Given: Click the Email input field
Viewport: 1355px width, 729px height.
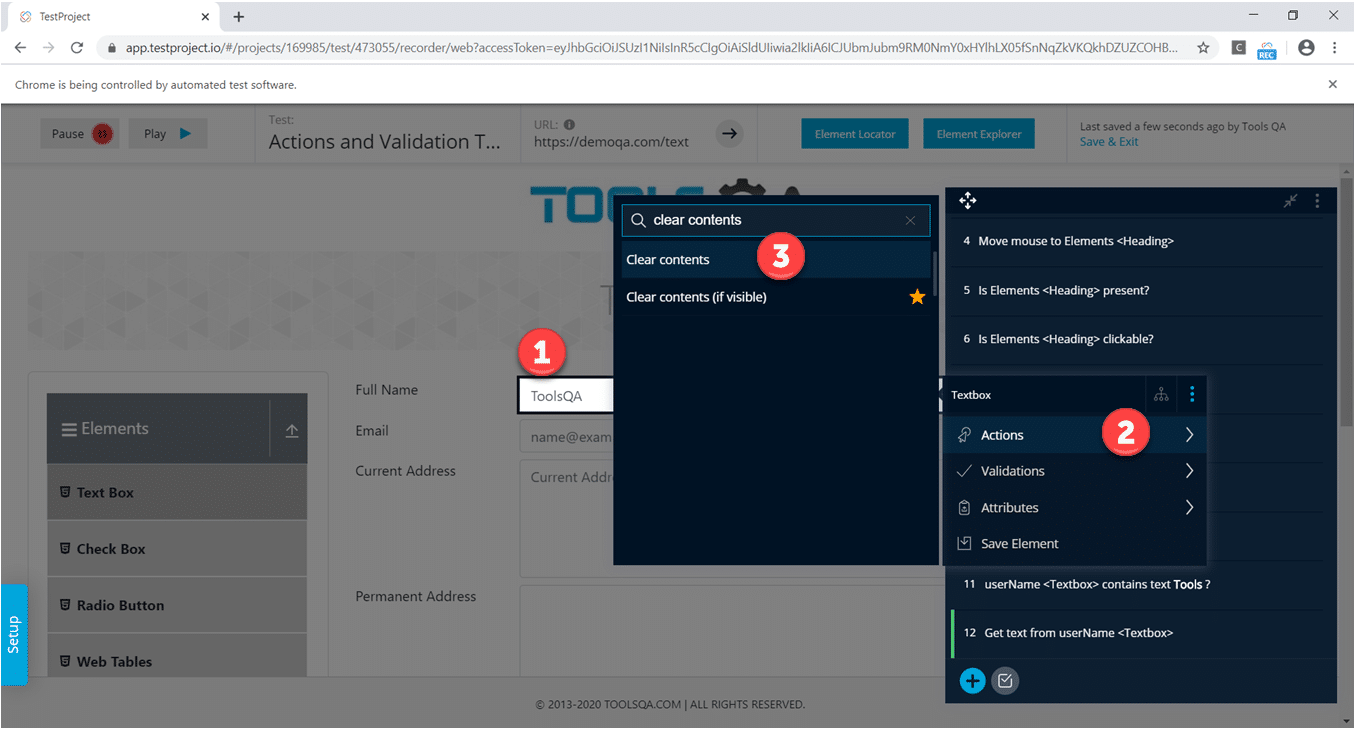Looking at the screenshot, I should 567,437.
